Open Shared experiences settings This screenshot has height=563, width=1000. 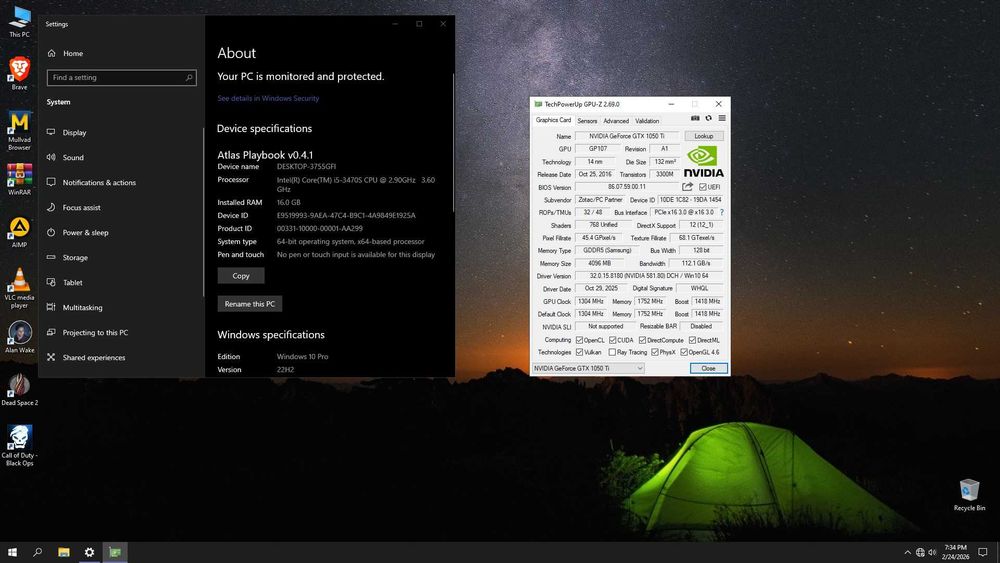coord(121,358)
